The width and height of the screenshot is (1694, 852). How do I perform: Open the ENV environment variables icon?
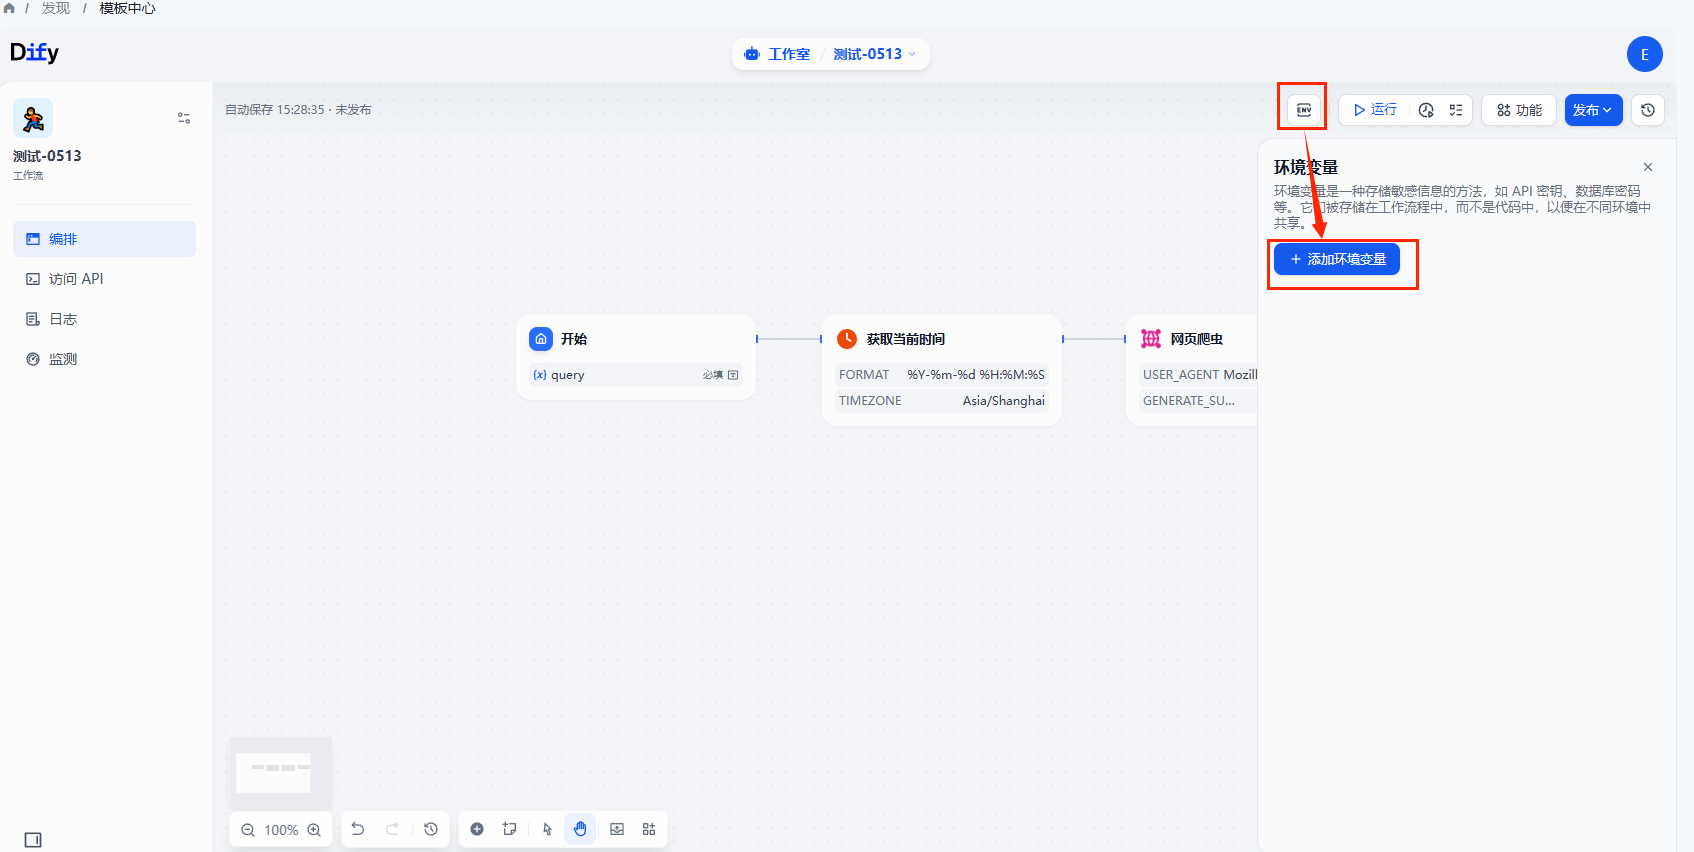[x=1304, y=110]
